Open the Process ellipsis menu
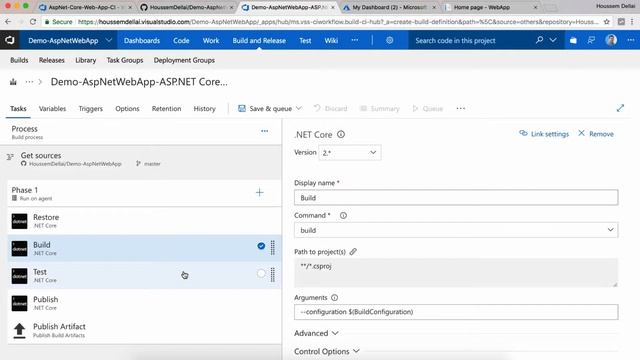The height and width of the screenshot is (360, 640). click(264, 131)
